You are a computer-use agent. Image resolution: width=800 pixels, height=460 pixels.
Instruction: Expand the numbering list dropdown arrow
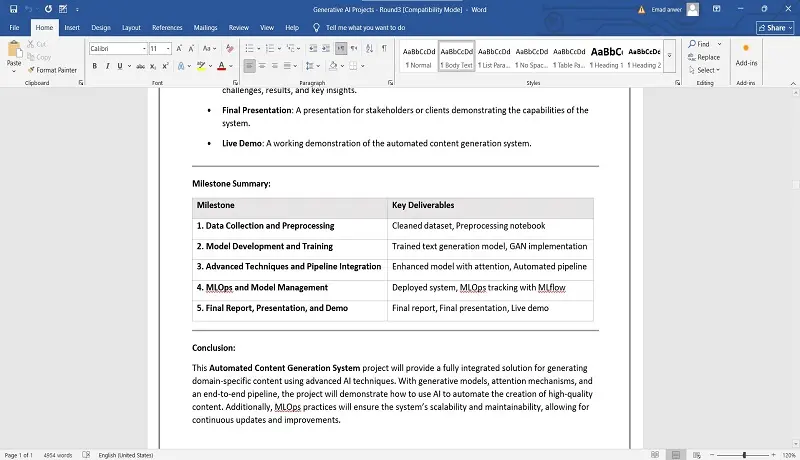(x=279, y=48)
